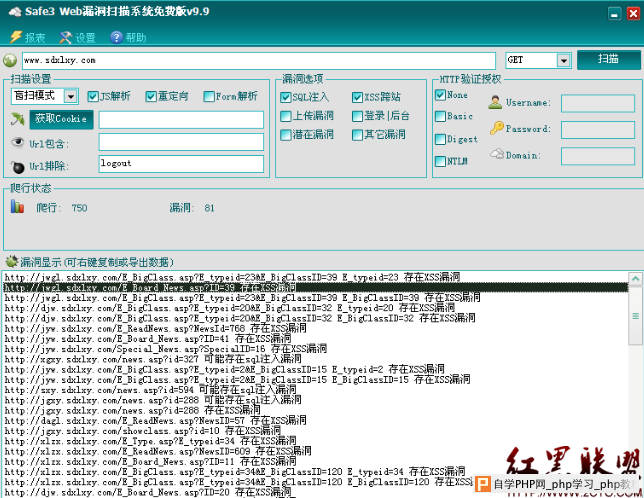Open the 盲扫模式 scan mode dropdown

(x=45, y=96)
